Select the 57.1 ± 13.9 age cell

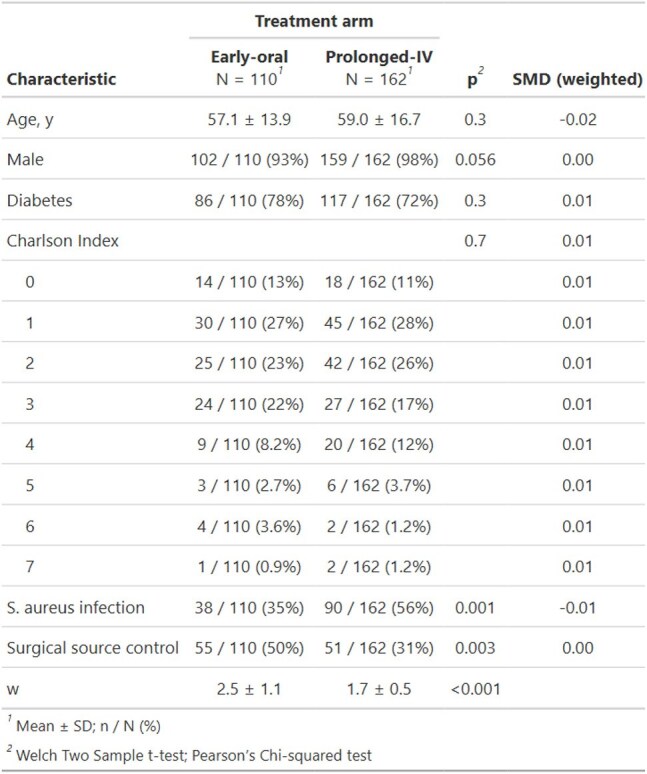(x=249, y=119)
